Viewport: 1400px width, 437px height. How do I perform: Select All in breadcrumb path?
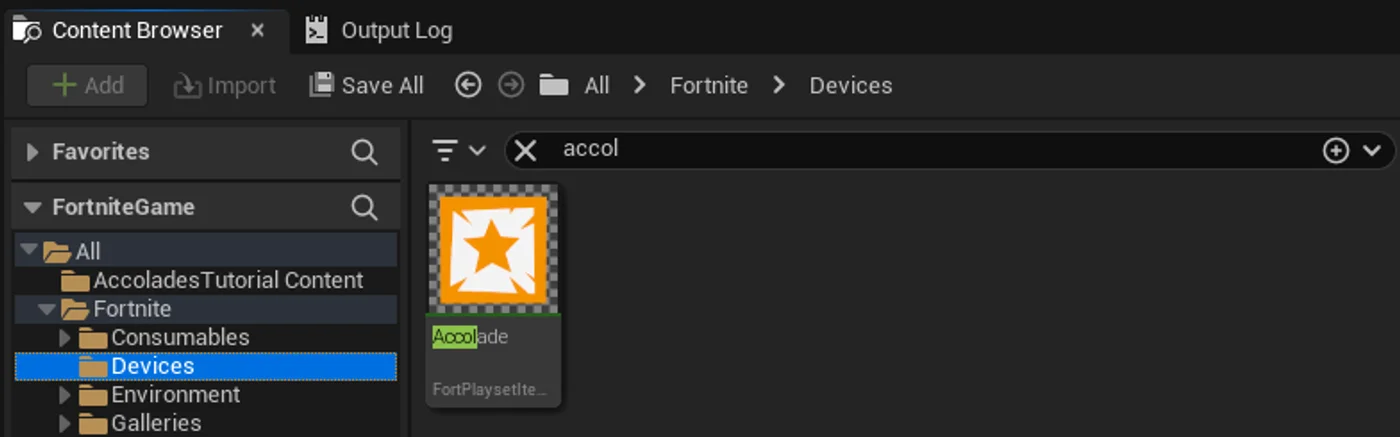[597, 86]
